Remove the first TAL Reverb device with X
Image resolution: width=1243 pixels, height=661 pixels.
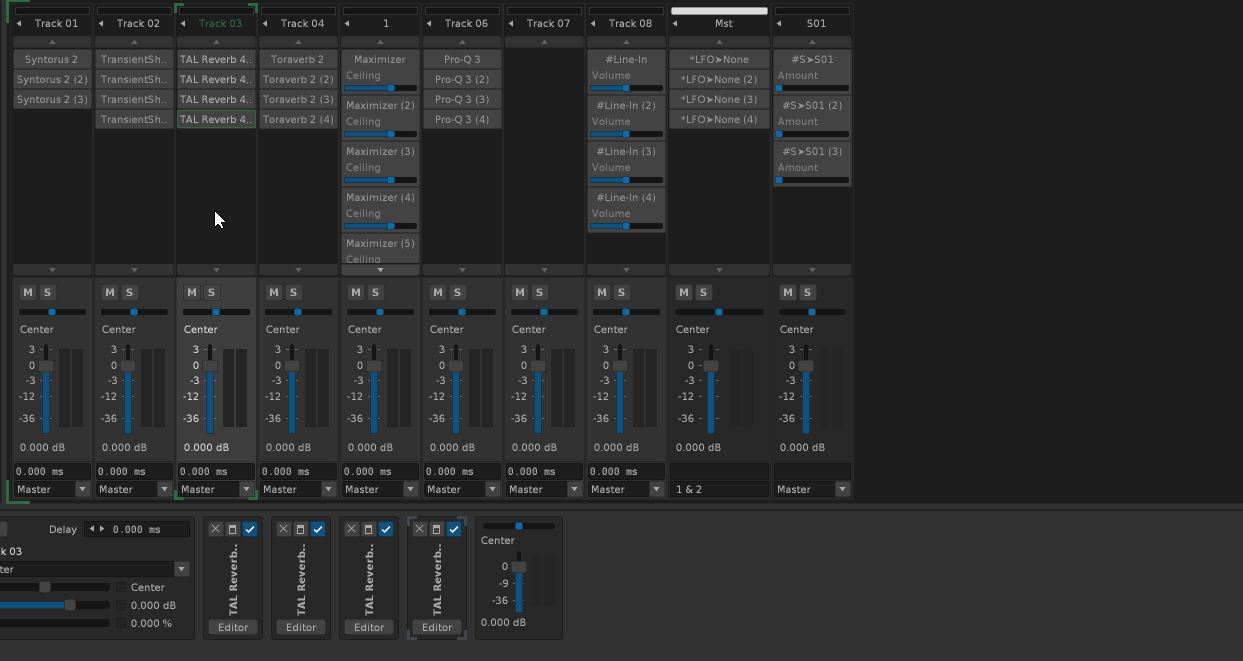click(x=216, y=529)
